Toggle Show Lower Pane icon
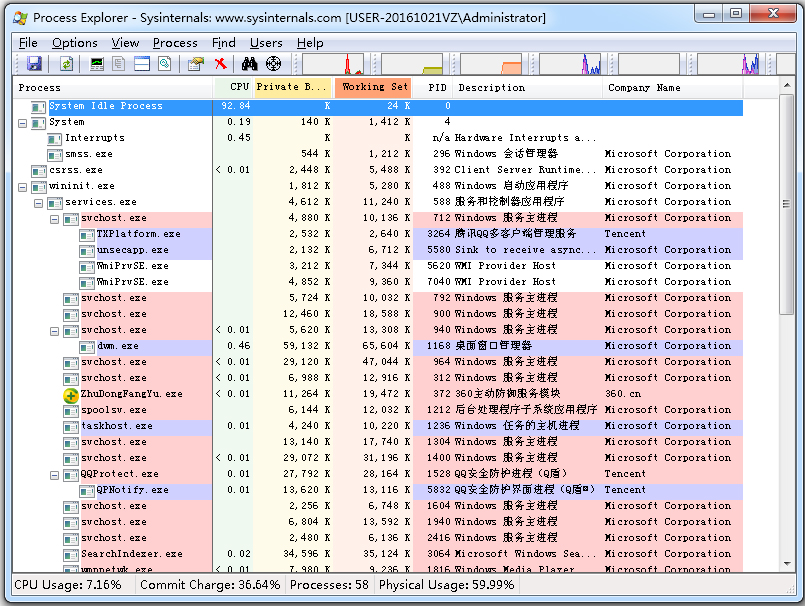 click(x=142, y=64)
